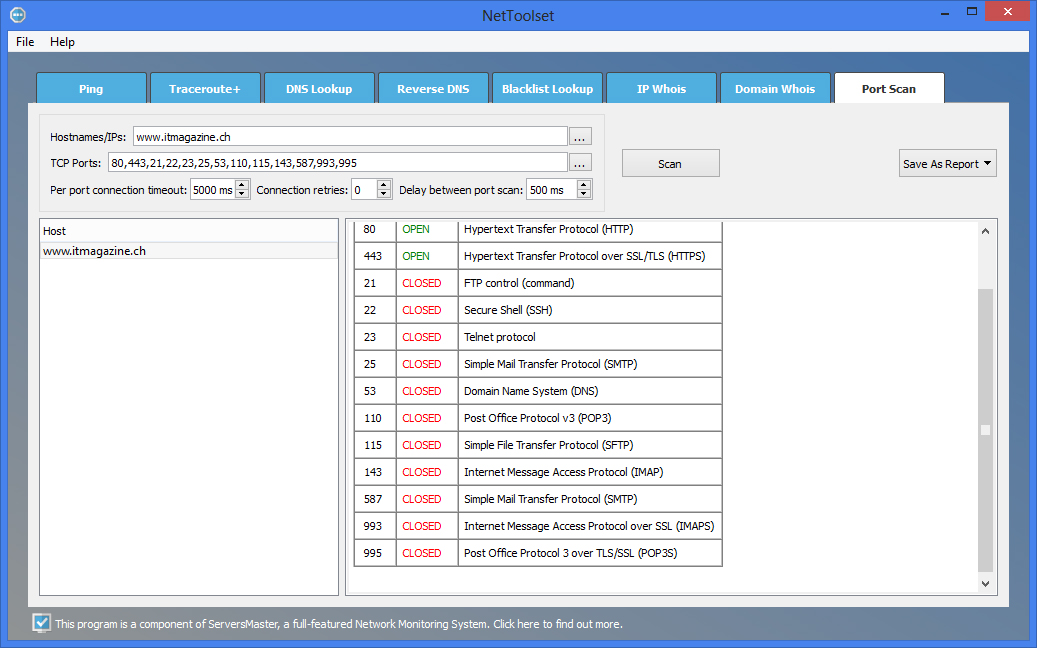Open the DNS Lookup tab
Image resolution: width=1037 pixels, height=648 pixels.
pos(319,89)
